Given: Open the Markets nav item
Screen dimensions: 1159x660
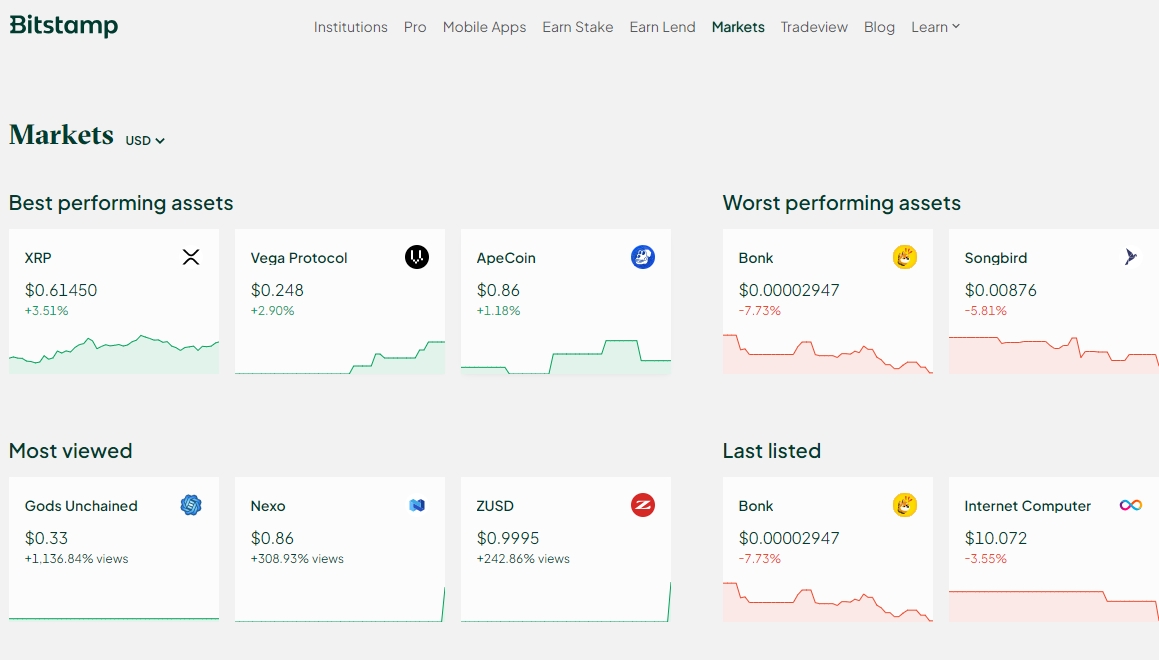Looking at the screenshot, I should tap(738, 27).
